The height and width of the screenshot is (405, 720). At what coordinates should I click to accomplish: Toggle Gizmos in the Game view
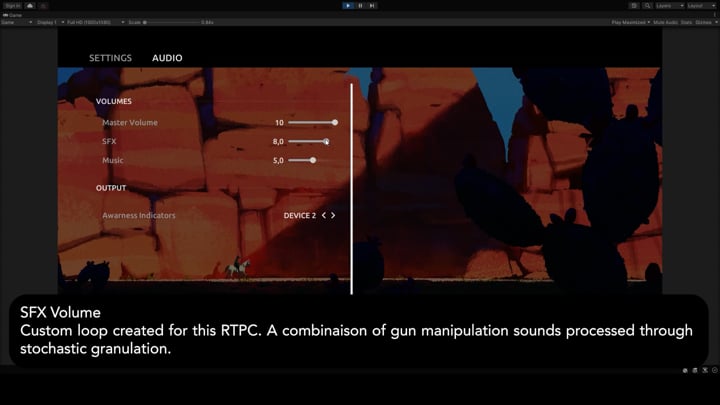pyautogui.click(x=703, y=22)
